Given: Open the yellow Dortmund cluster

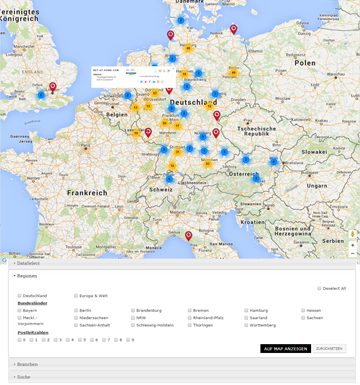Looking at the screenshot, I should (x=155, y=93).
